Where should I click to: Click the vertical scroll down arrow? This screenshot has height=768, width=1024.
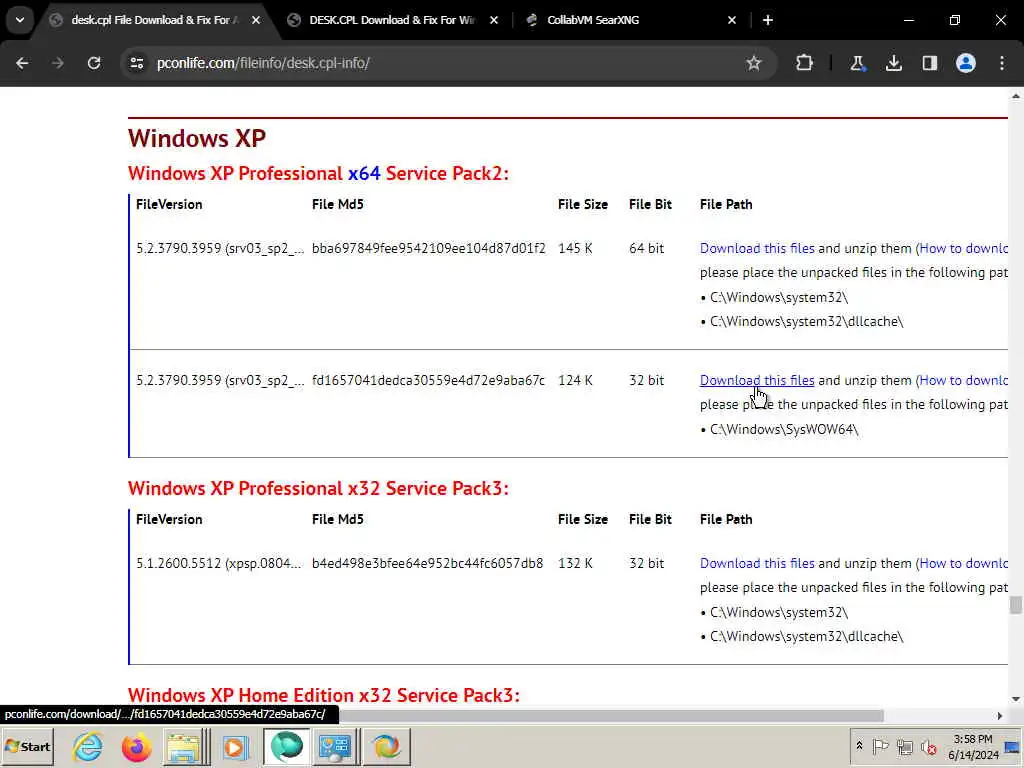coord(1016,699)
